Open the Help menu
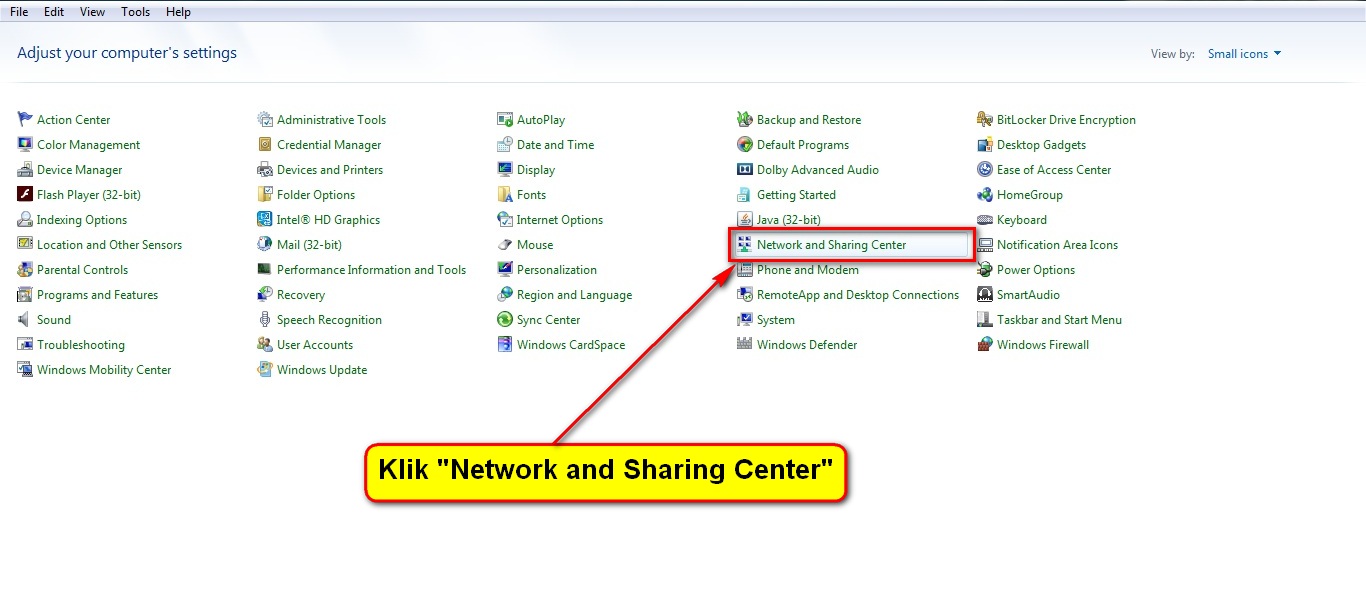Image resolution: width=1366 pixels, height=603 pixels. pos(178,12)
